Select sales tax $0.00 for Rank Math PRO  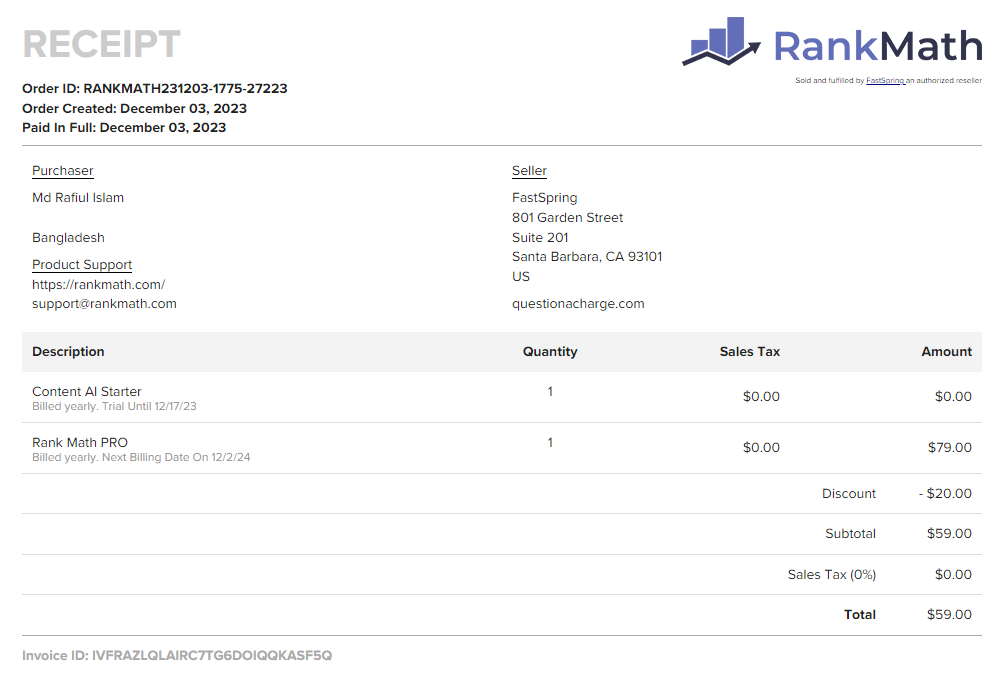pos(761,447)
